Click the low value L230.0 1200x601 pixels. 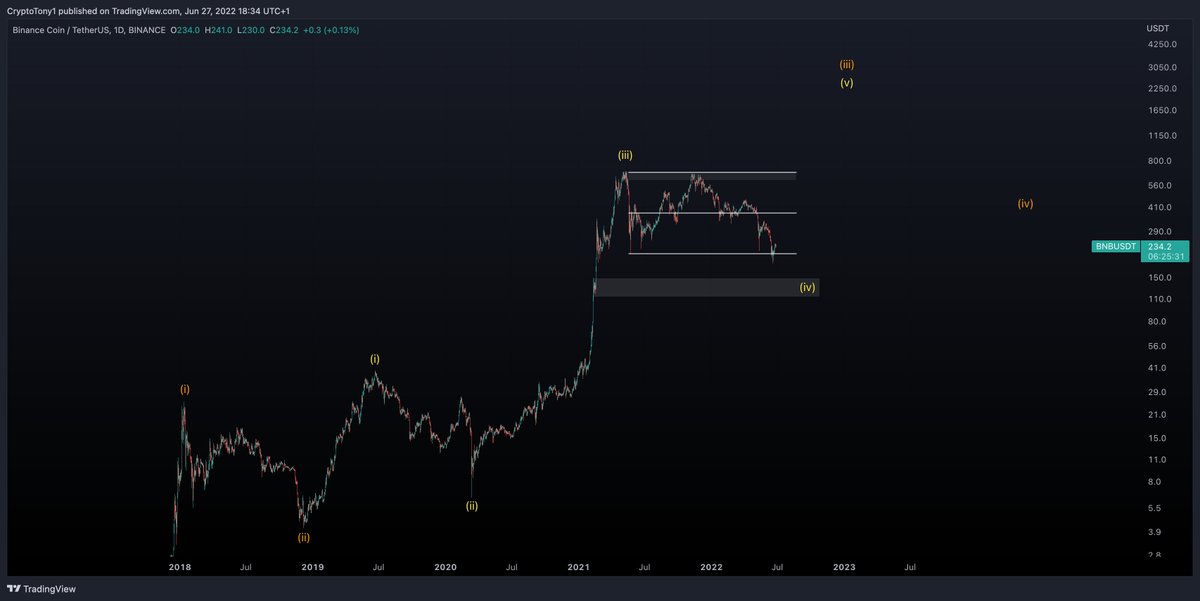pos(252,30)
